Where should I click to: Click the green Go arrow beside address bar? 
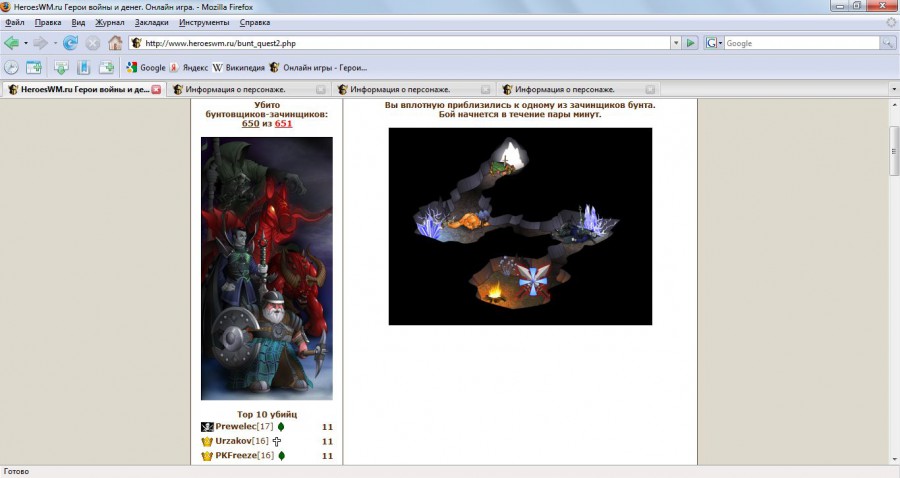(x=689, y=43)
